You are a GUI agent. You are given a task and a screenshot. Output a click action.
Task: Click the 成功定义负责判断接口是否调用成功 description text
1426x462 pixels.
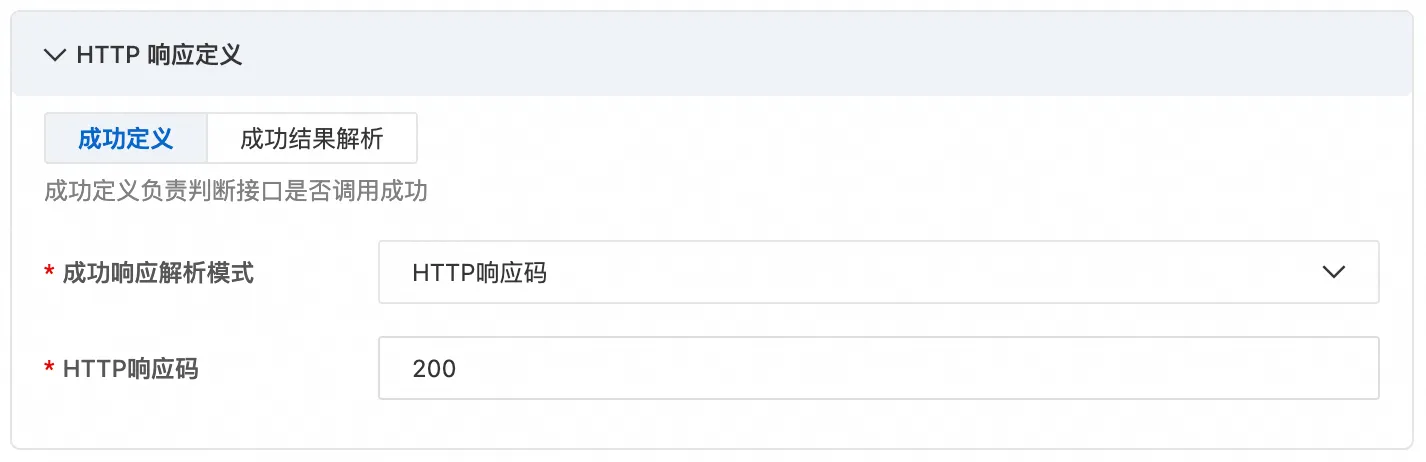(236, 191)
